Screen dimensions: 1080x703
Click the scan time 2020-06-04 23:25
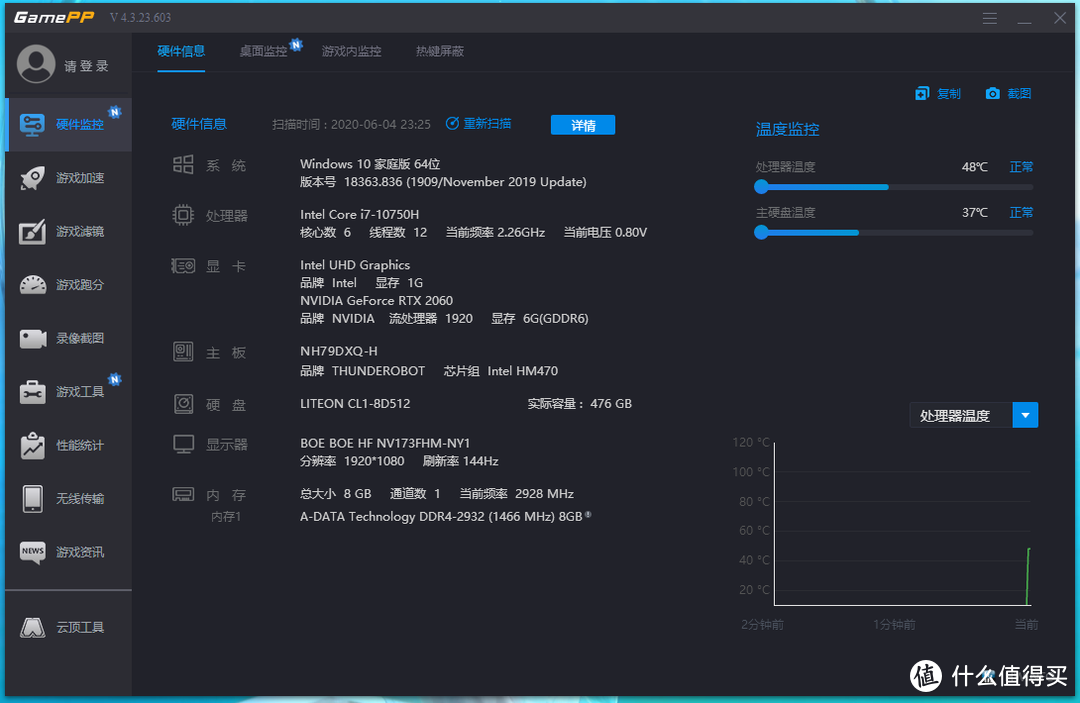381,124
